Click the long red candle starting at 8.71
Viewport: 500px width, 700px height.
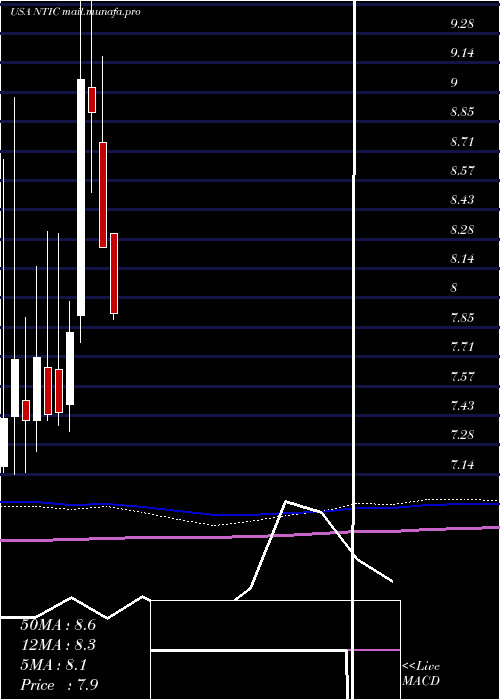[x=103, y=195]
